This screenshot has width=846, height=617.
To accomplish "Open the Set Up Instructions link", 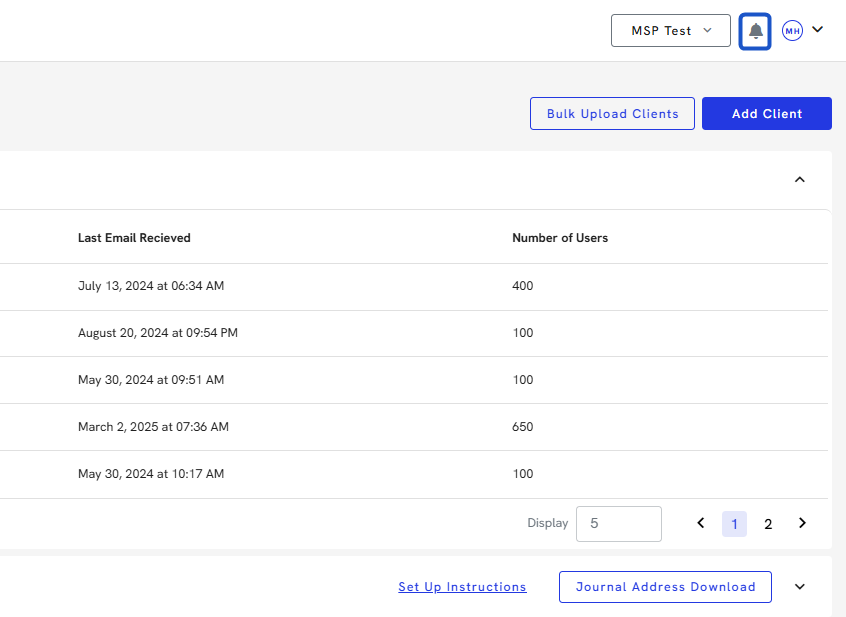I will point(462,587).
